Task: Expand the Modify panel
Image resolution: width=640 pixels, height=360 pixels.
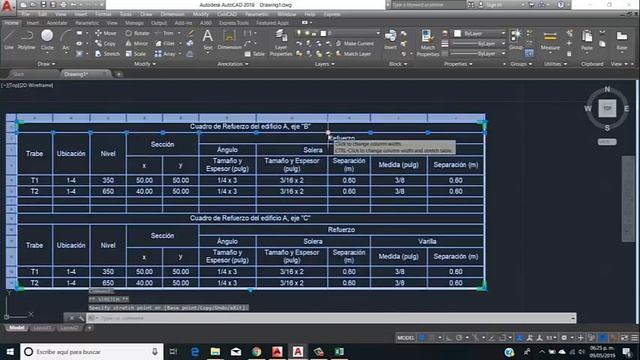Action: pos(145,64)
